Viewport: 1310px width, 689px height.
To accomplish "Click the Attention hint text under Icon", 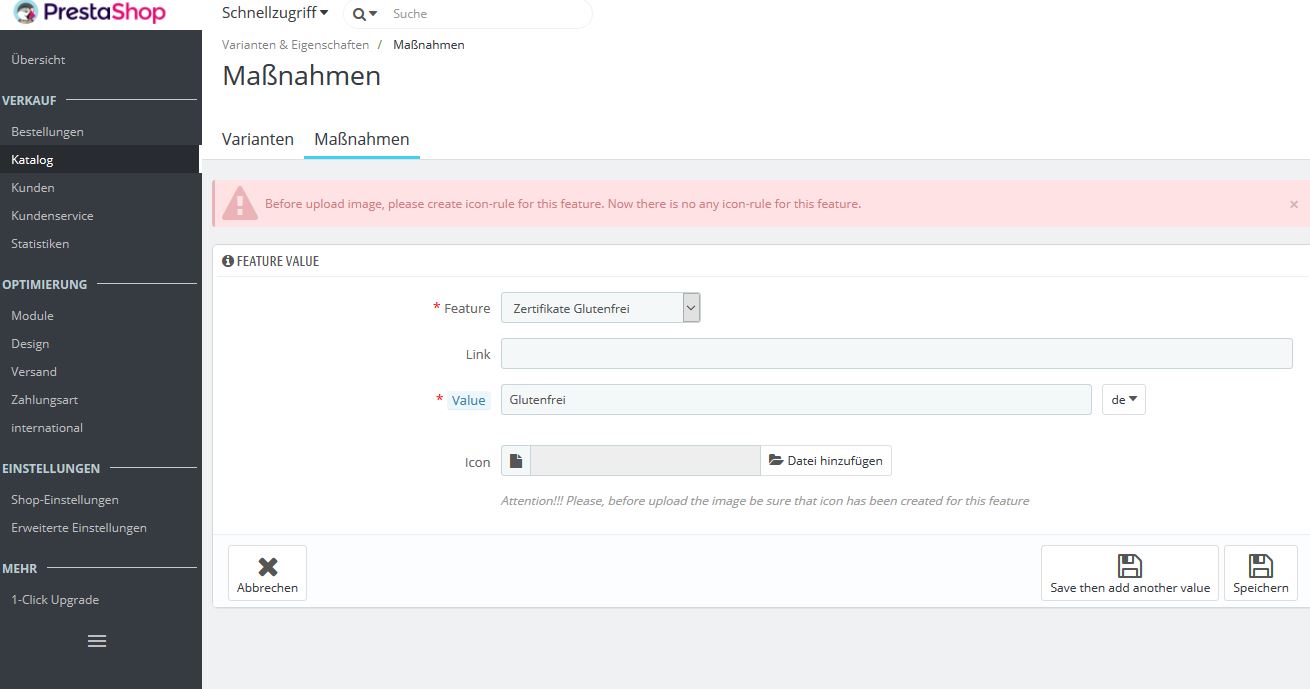I will [x=765, y=501].
